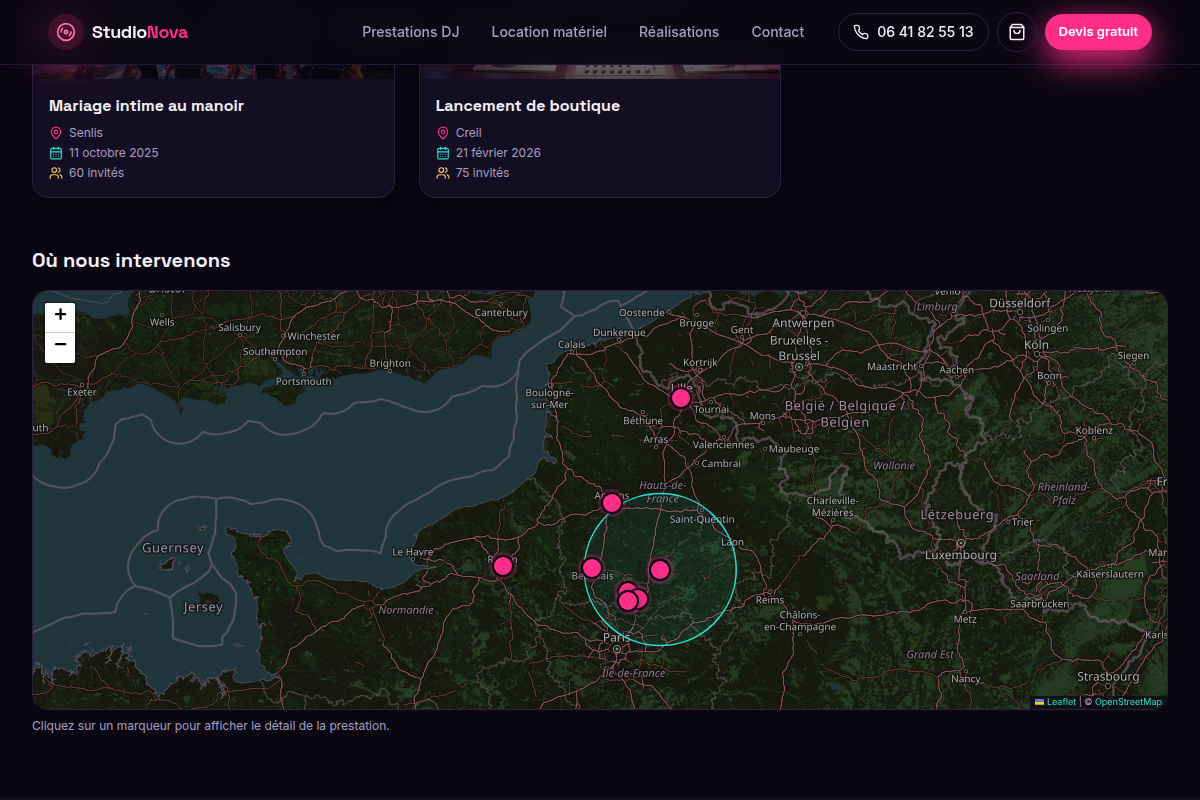Image resolution: width=1200 pixels, height=800 pixels.
Task: Select the calendar icon beside 11 octobre 2025
Action: (56, 153)
